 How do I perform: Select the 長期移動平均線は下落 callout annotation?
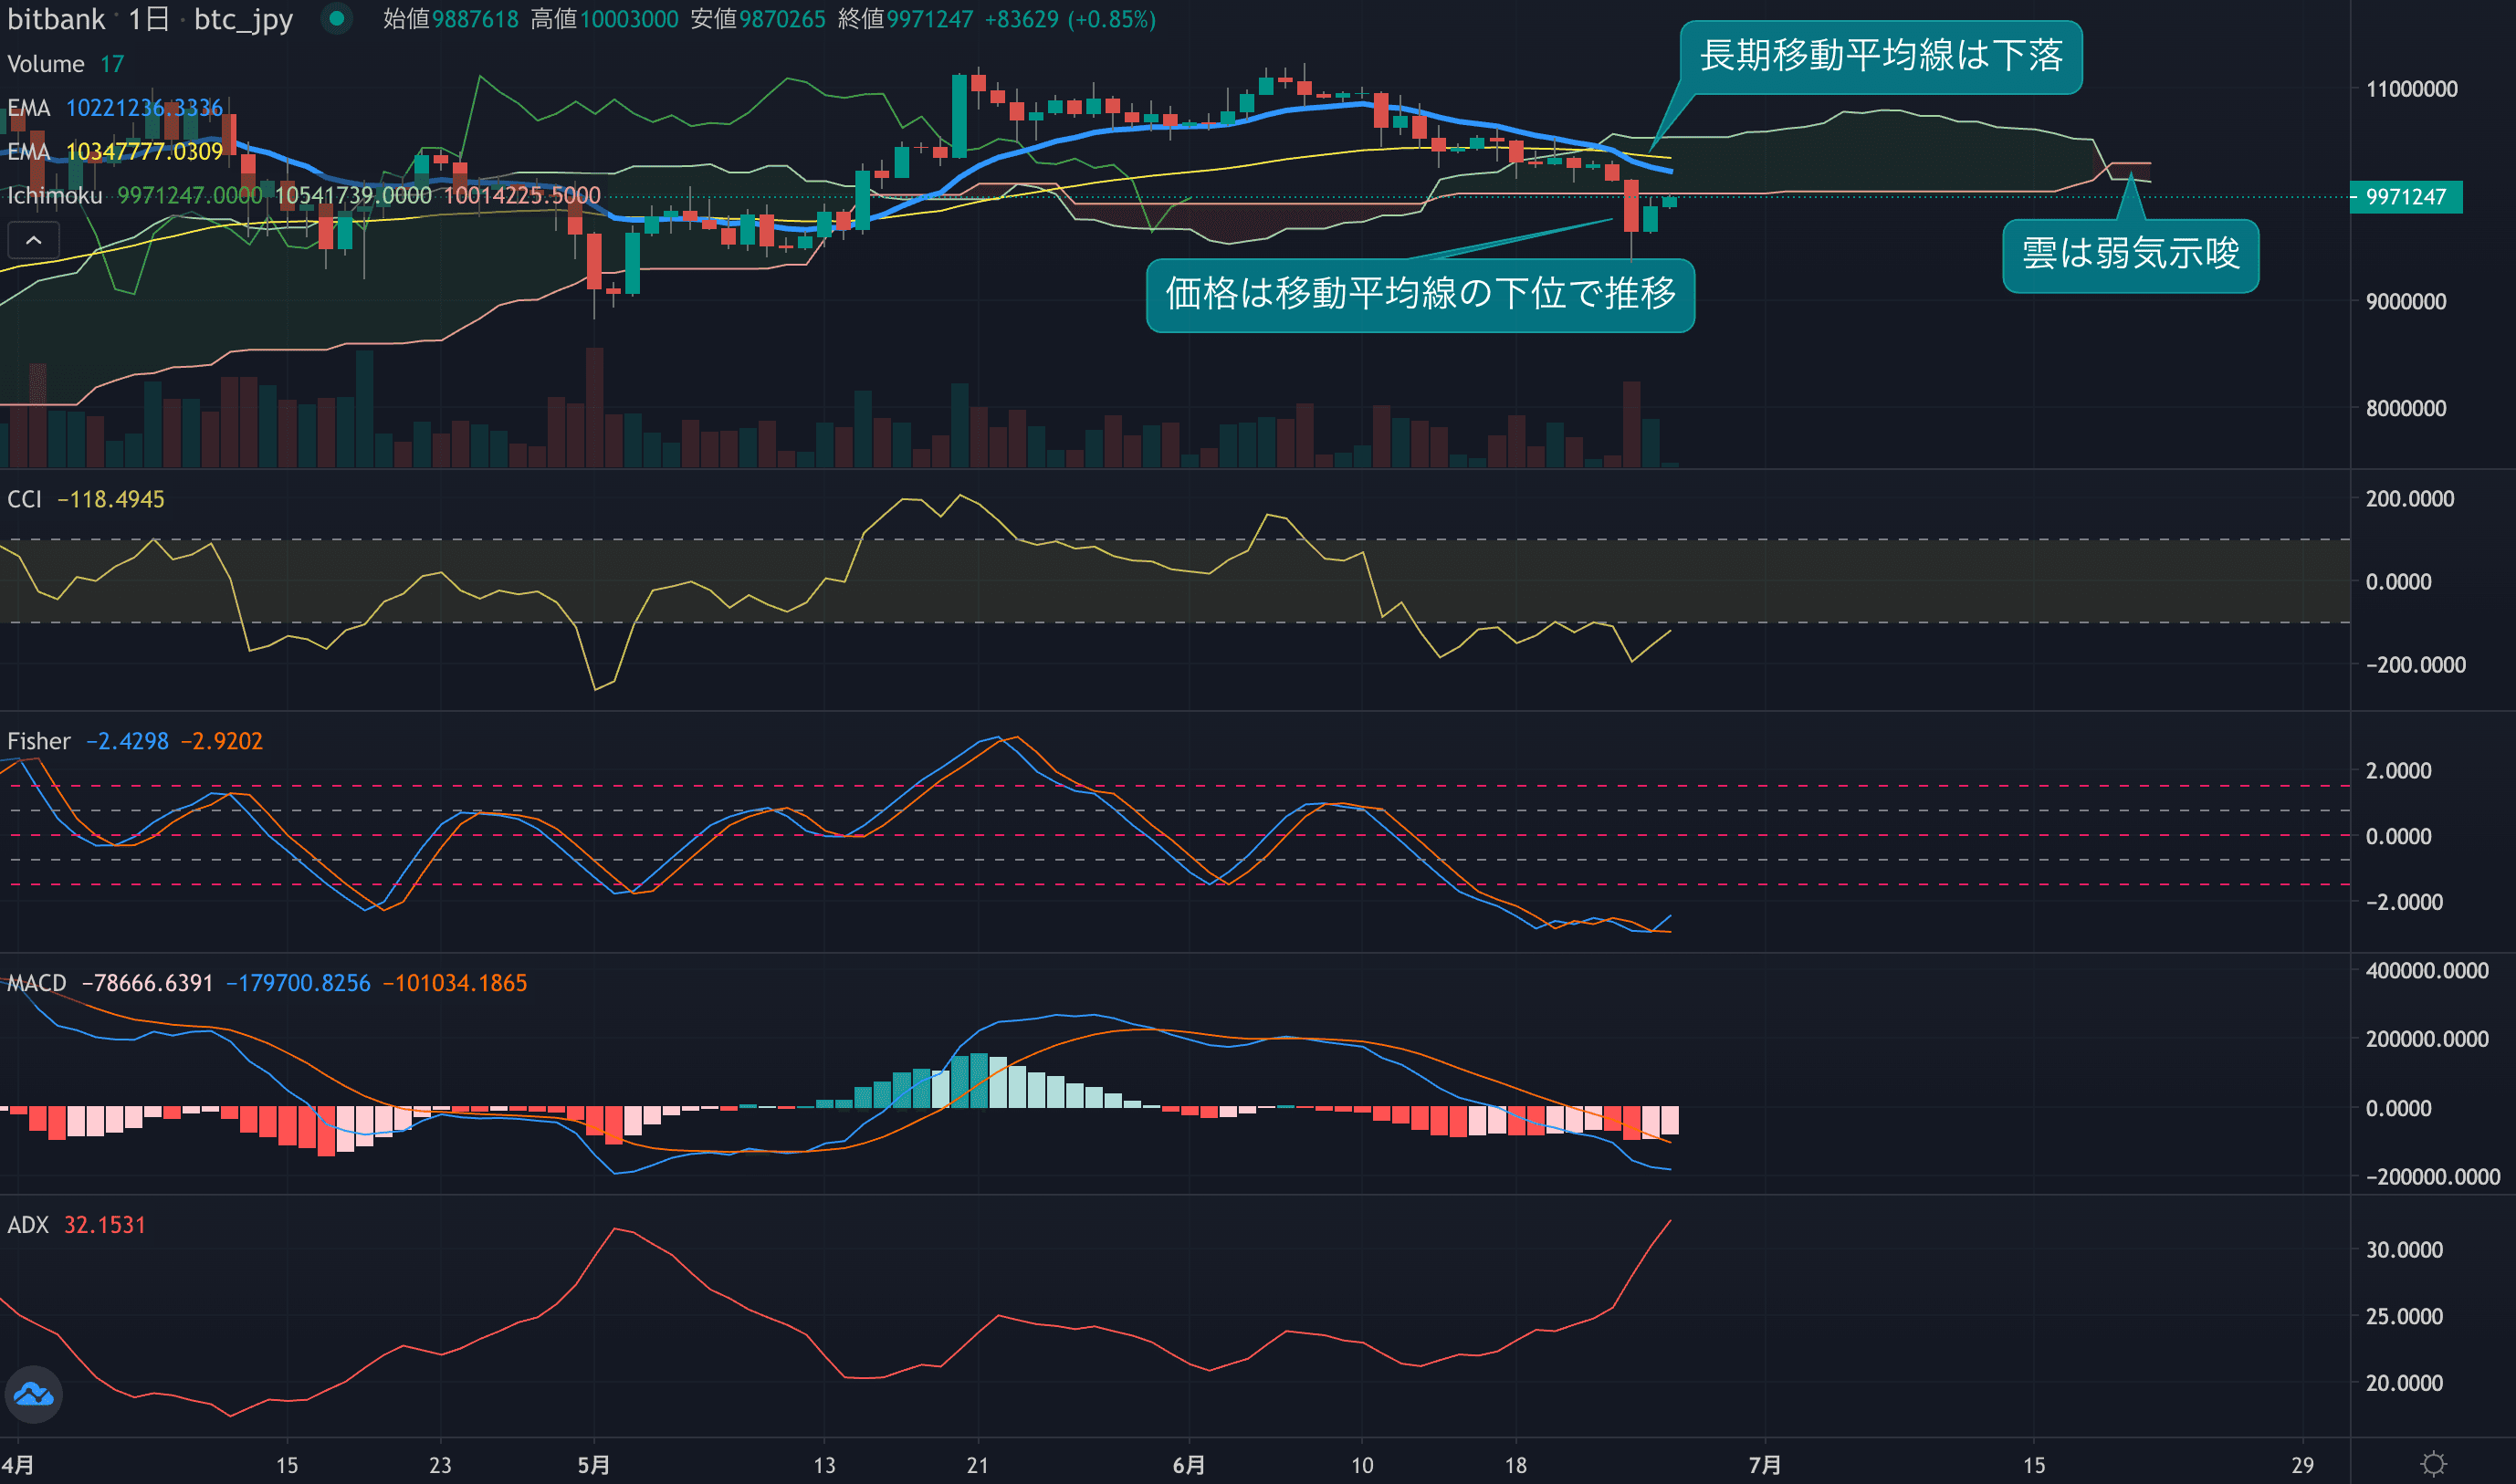pos(1880,56)
